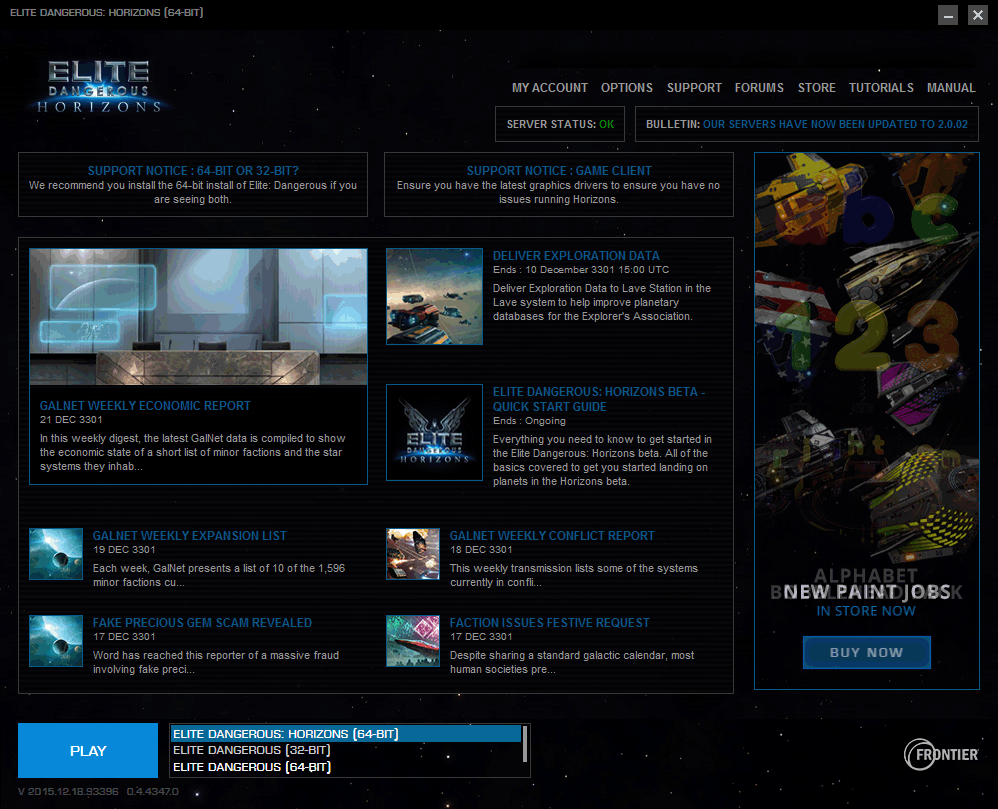Open Fake Precious Gem Scam Revealed headline

pyautogui.click(x=202, y=623)
